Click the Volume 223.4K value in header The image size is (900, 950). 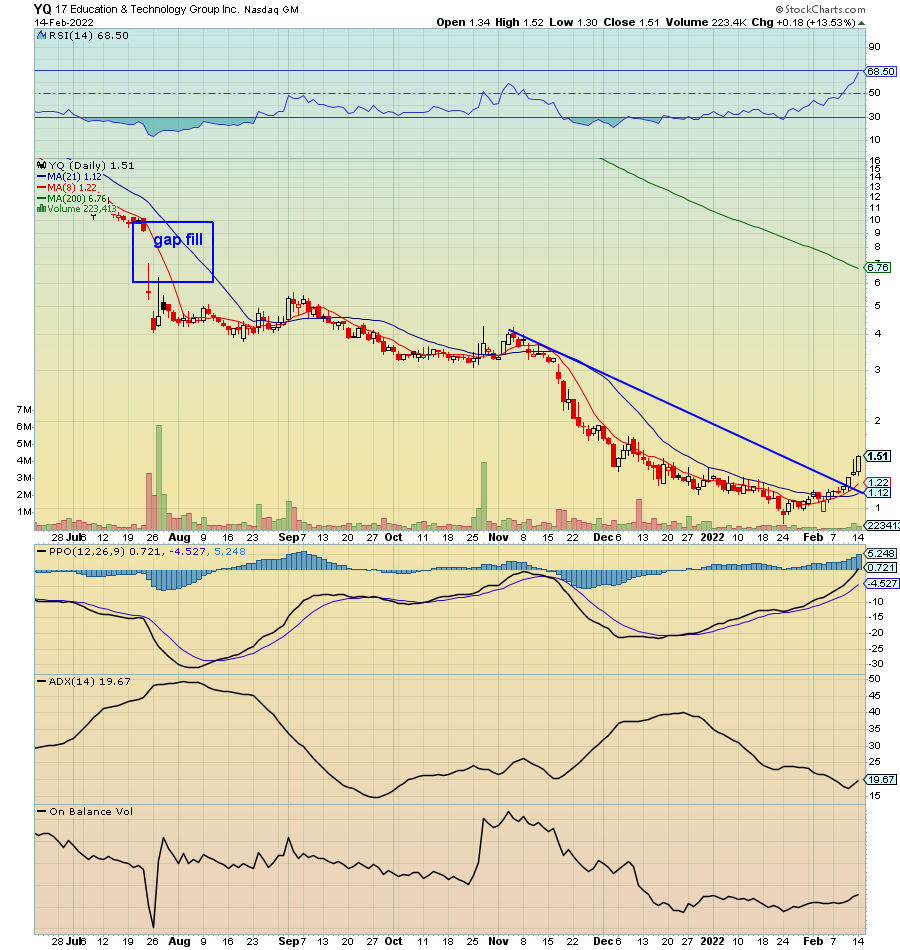(x=706, y=22)
